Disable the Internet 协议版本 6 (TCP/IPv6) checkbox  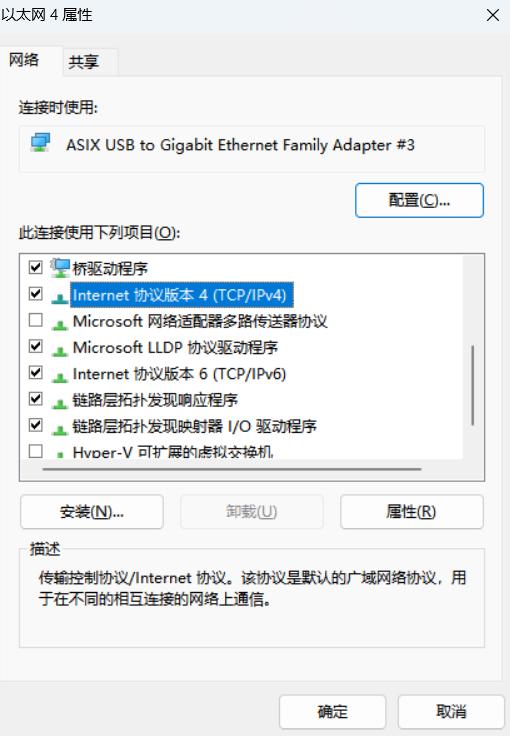36,373
